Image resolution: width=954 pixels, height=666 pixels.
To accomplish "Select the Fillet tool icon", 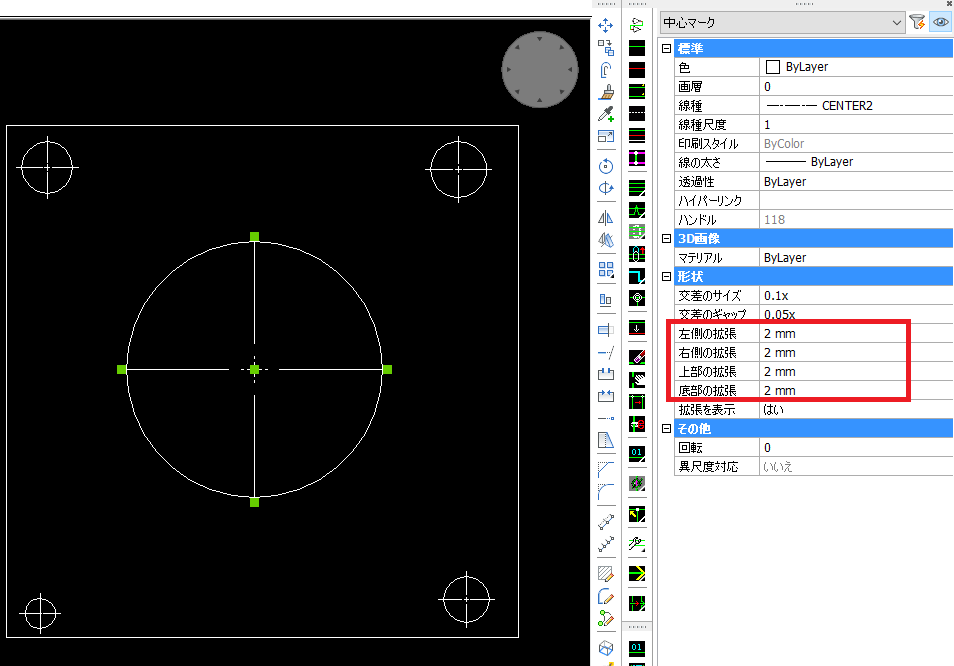I will click(605, 491).
